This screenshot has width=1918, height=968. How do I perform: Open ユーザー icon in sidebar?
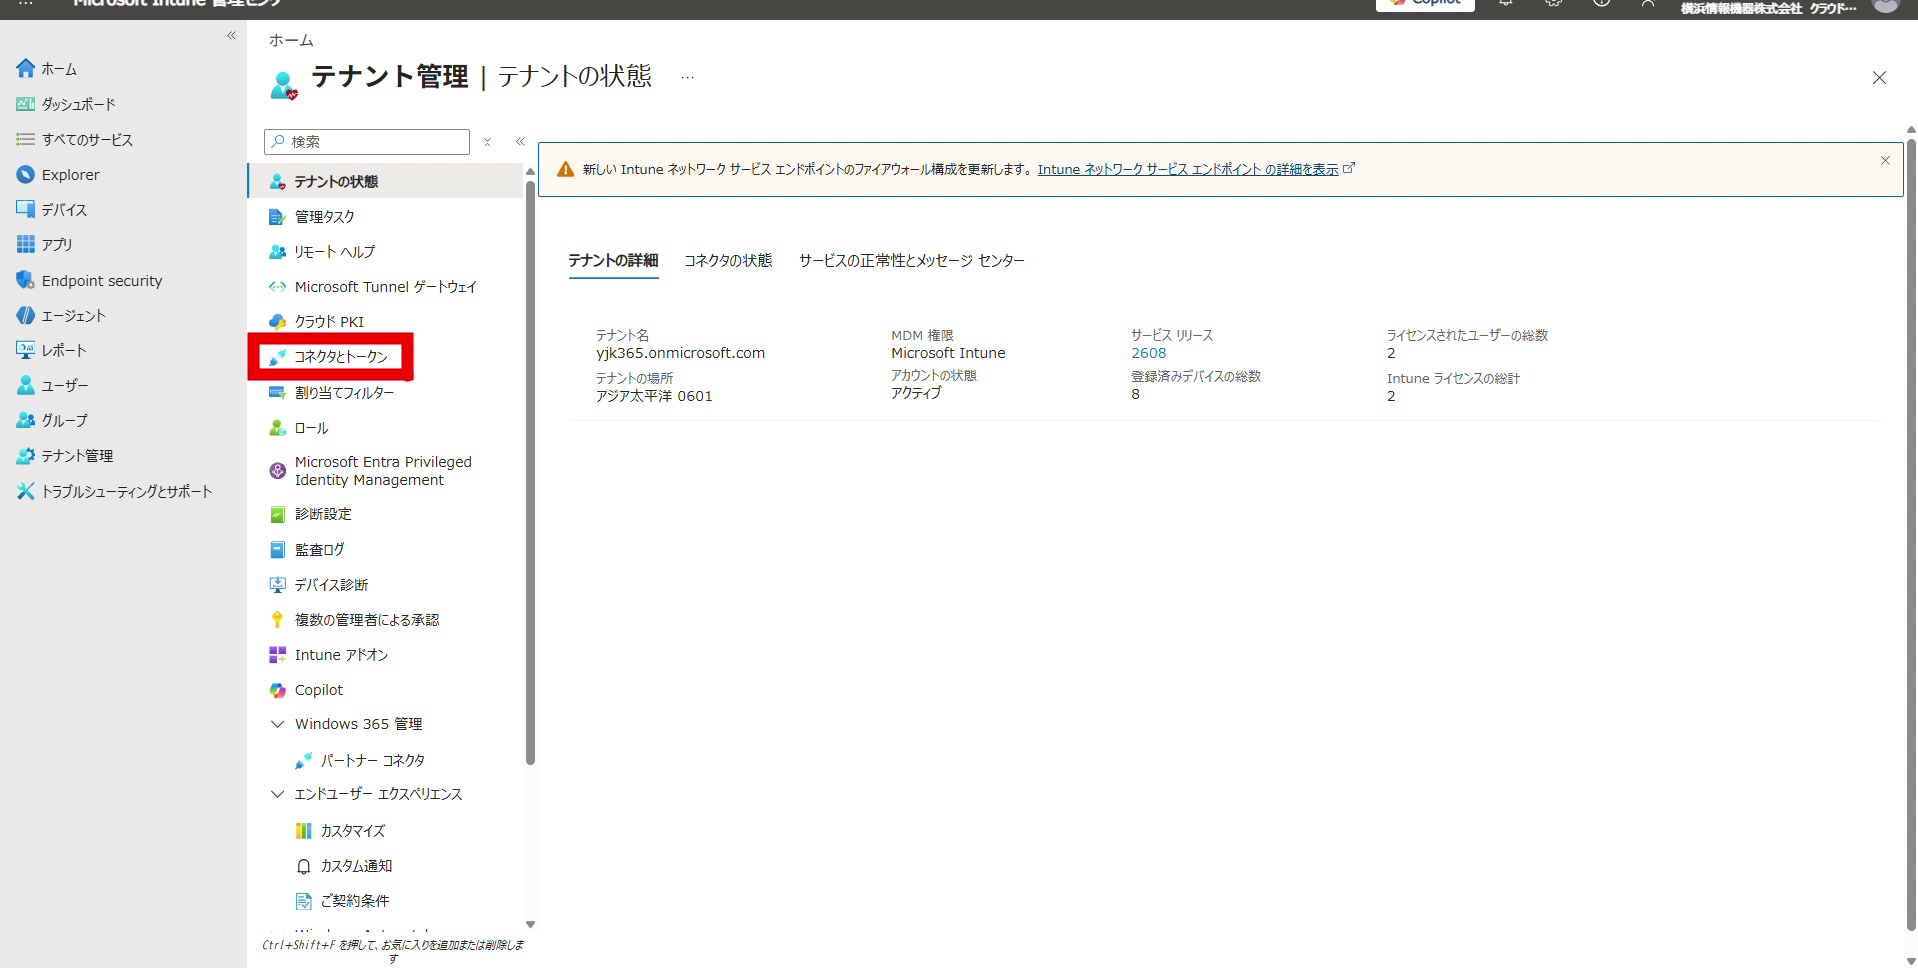point(26,385)
